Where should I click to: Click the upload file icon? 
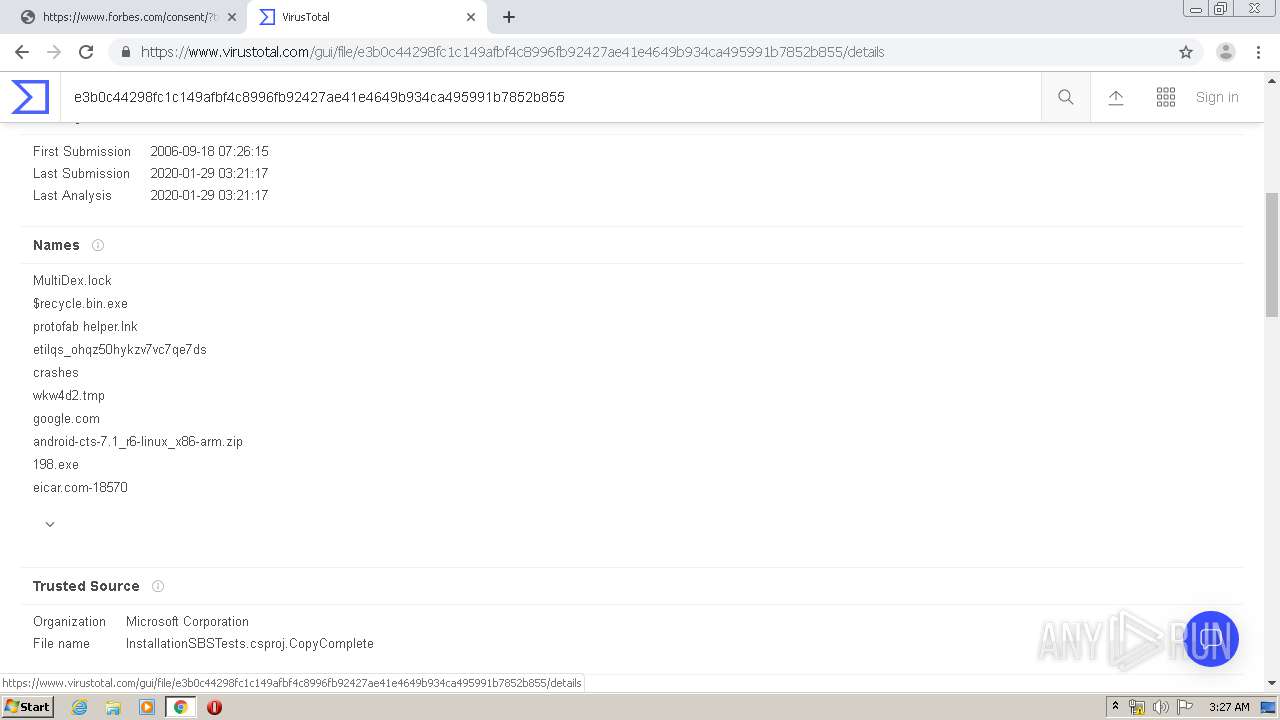coord(1116,97)
